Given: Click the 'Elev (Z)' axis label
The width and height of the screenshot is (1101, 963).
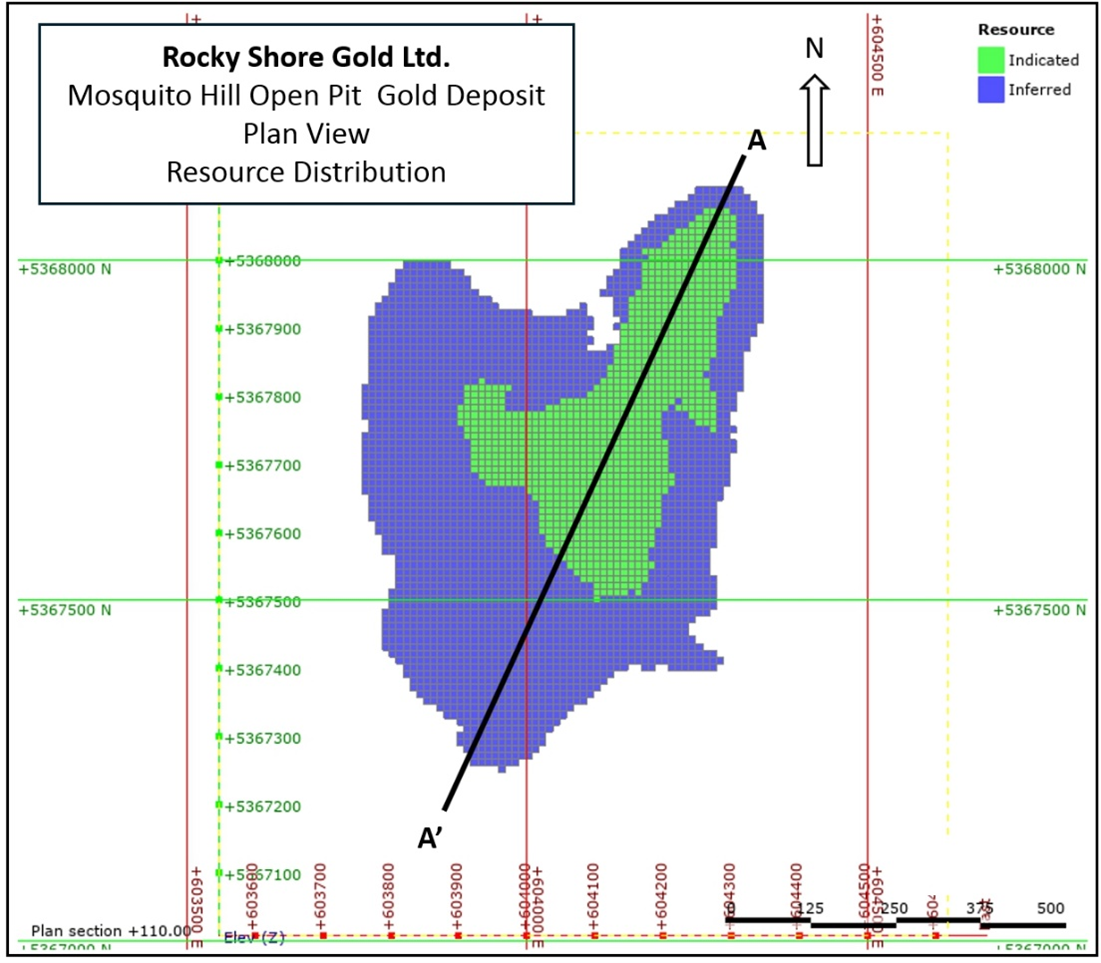Looking at the screenshot, I should (x=241, y=937).
